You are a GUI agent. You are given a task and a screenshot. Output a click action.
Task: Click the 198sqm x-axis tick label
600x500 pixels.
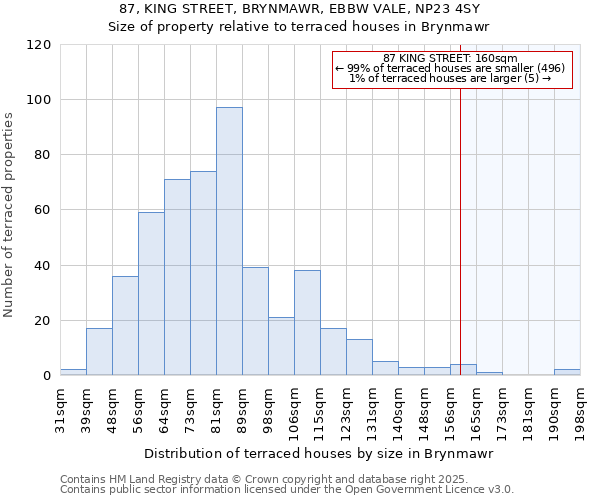580,410
